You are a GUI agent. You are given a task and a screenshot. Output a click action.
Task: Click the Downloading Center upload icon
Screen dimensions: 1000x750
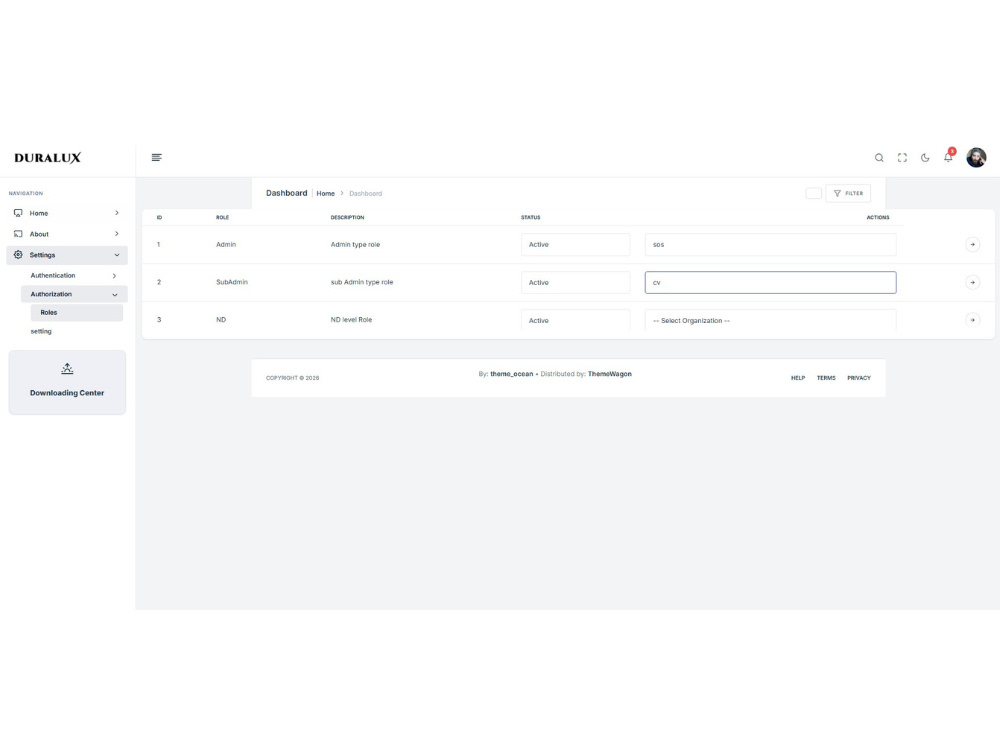[67, 369]
